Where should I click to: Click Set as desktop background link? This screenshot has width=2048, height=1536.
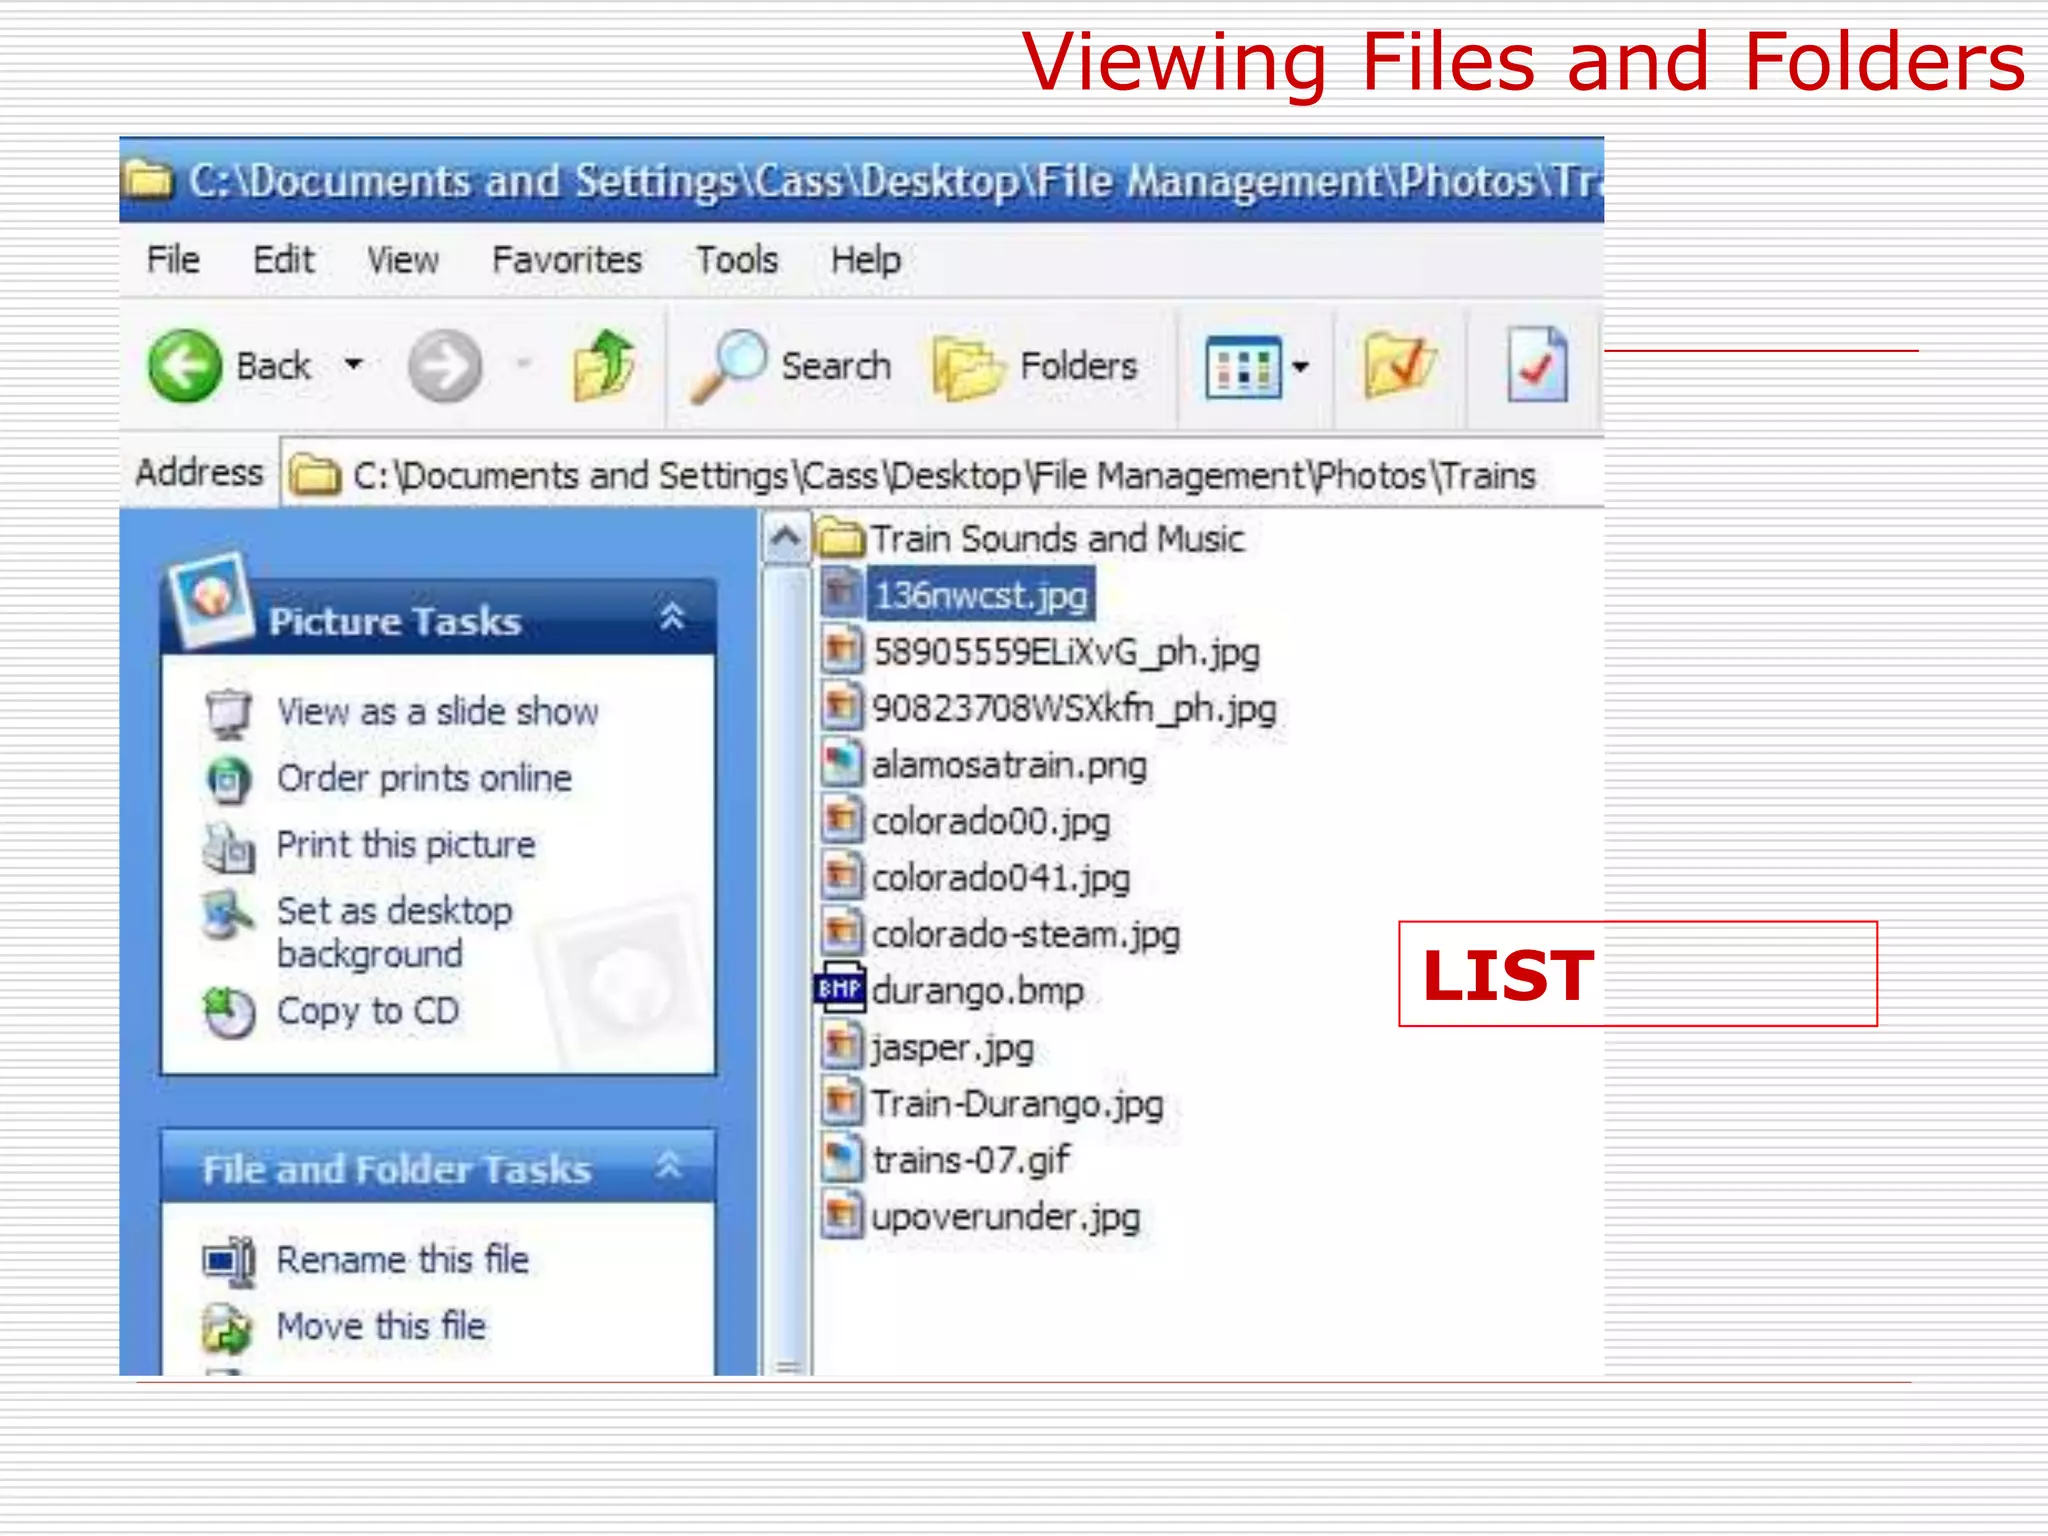point(394,932)
